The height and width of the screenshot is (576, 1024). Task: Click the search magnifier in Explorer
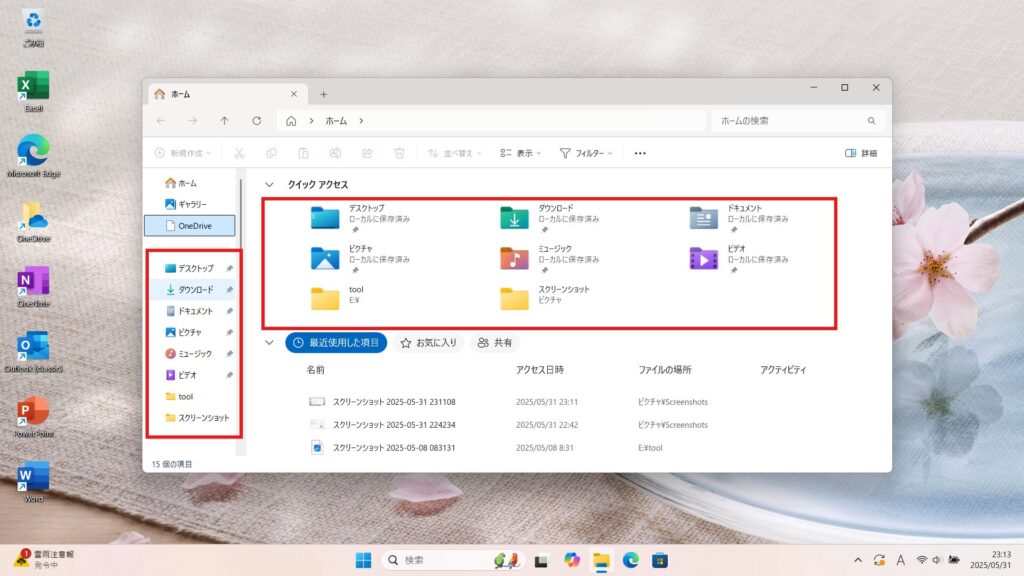(x=871, y=121)
